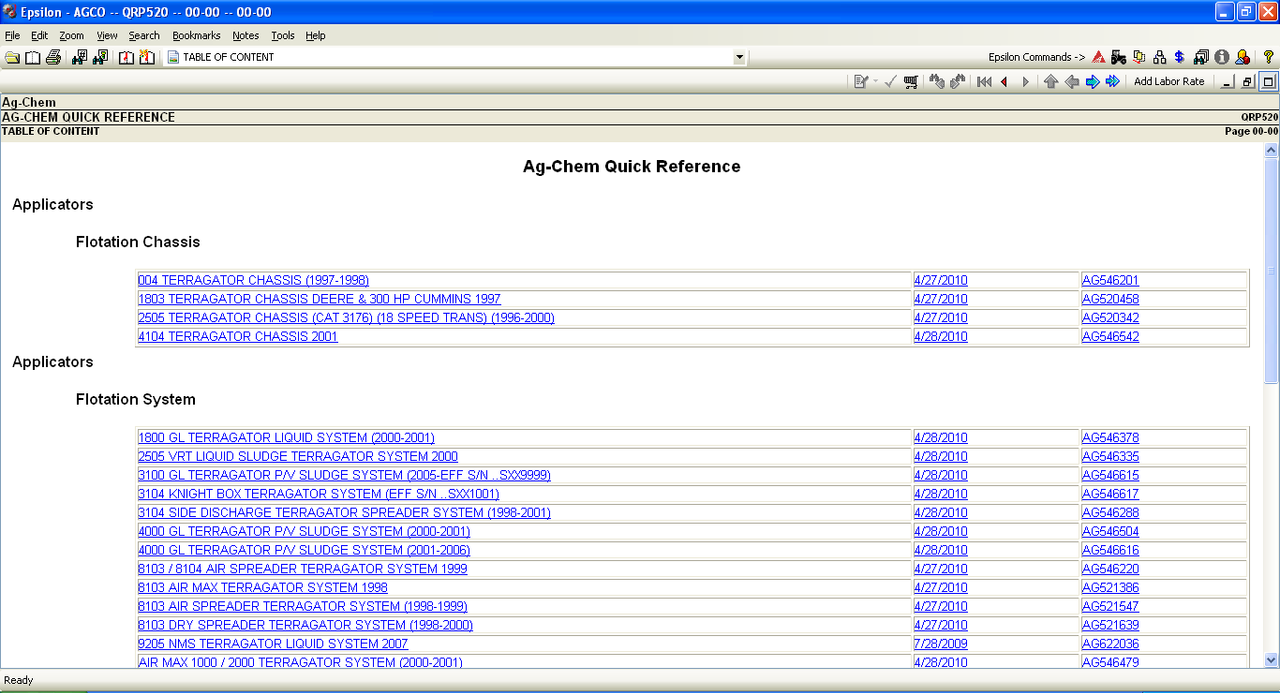
Task: Open 9205 NMS TERRAGATOR LIQUID SYSTEM 2007
Action: coord(273,644)
